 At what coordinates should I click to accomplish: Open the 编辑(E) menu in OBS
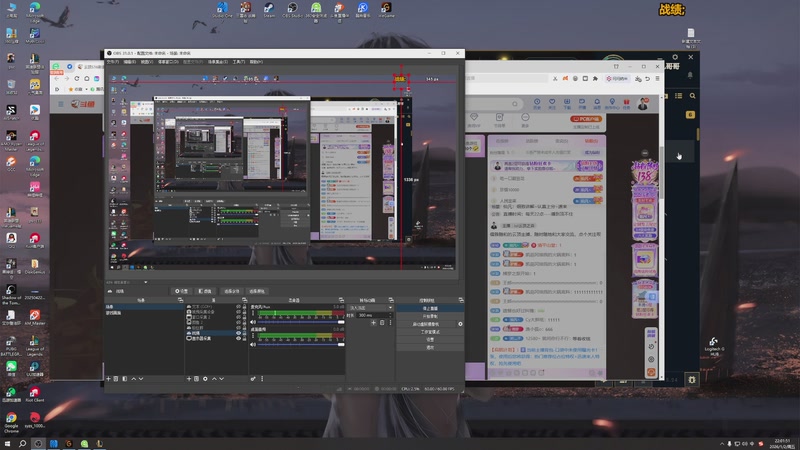coord(130,62)
